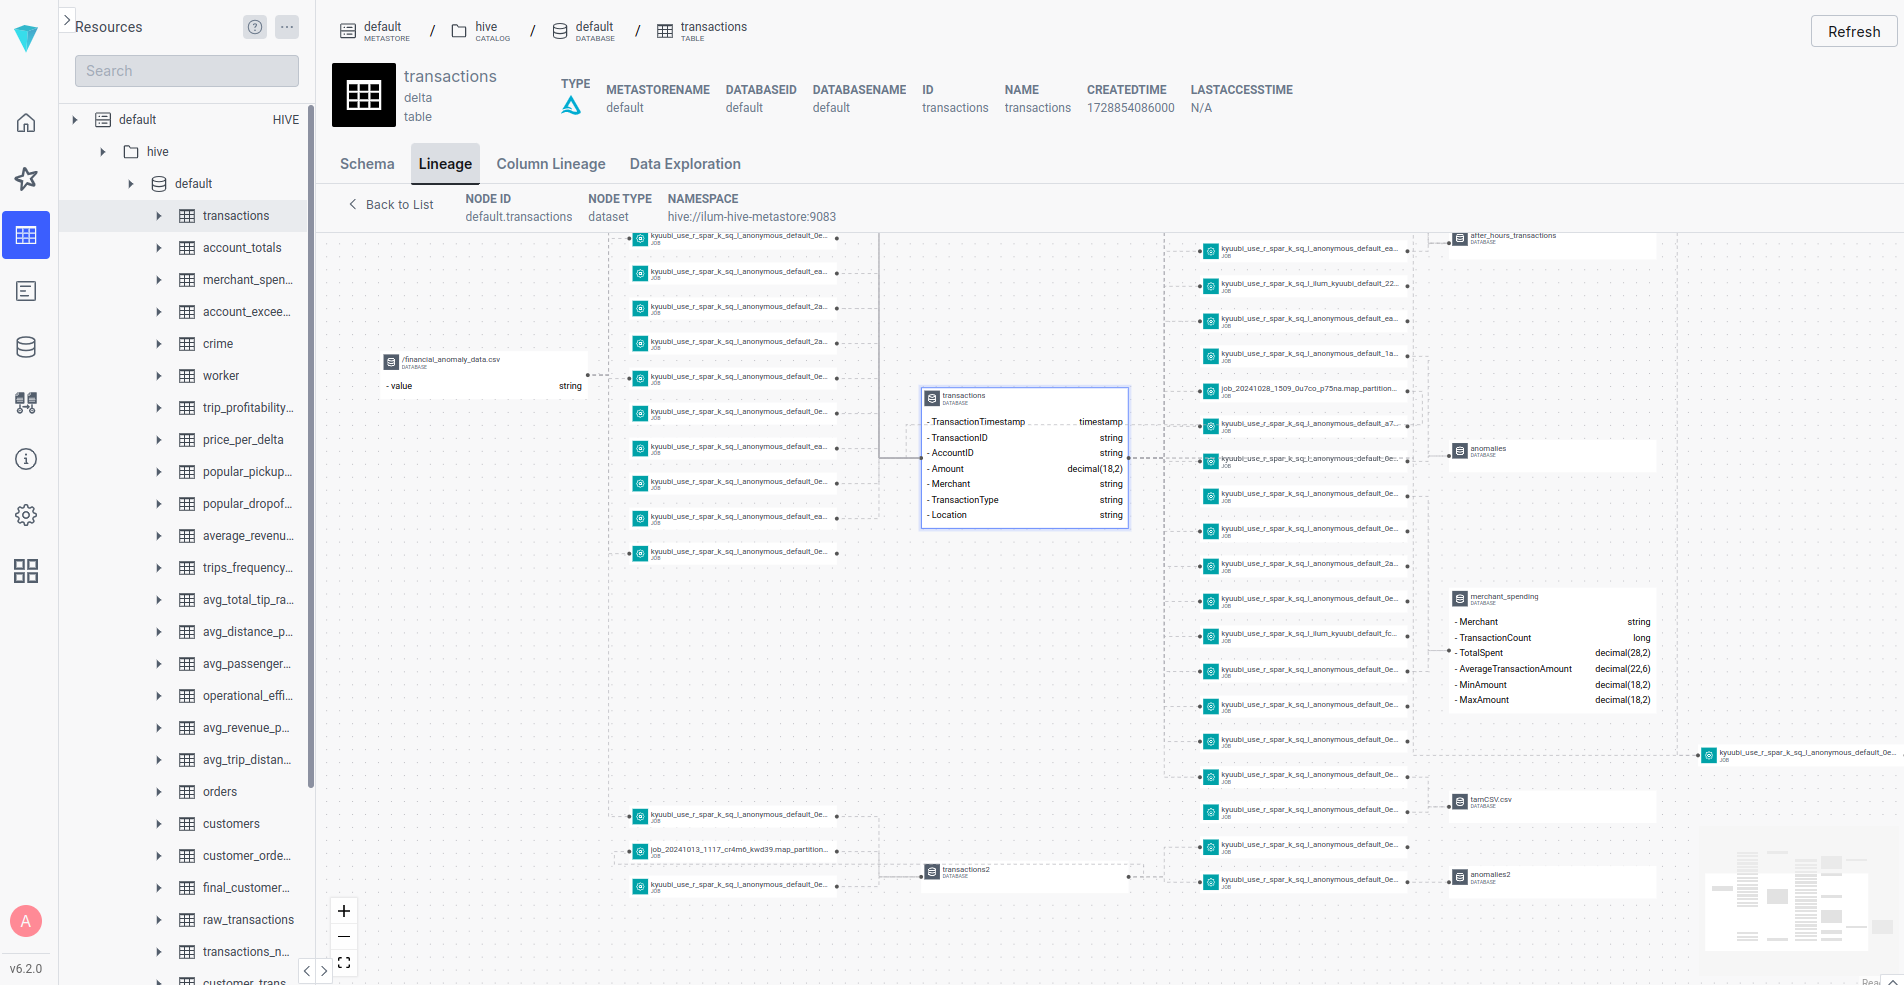Viewport: 1904px width, 985px height.
Task: Expand the customers table in the tree
Action: tap(158, 823)
